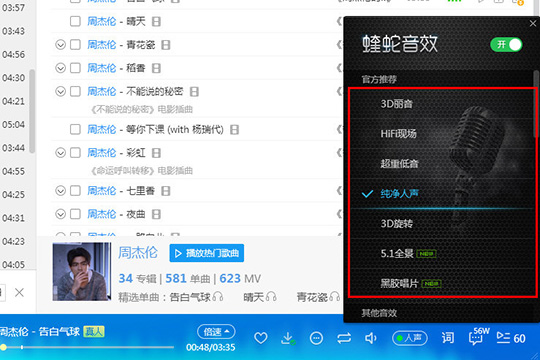This screenshot has height=360, width=540.
Task: Click headphone icon next to 告白气球
Action: [x=218, y=297]
